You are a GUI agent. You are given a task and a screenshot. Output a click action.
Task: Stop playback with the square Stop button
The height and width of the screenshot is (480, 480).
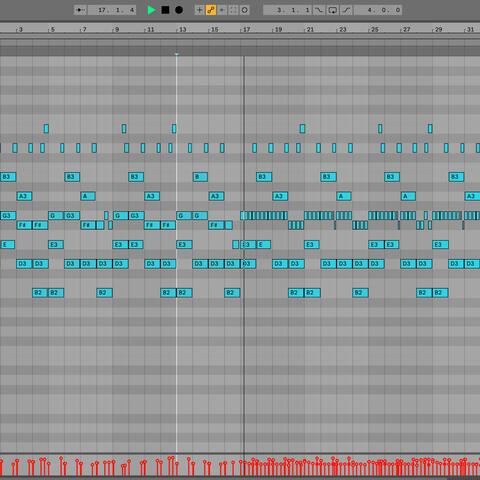coord(165,10)
